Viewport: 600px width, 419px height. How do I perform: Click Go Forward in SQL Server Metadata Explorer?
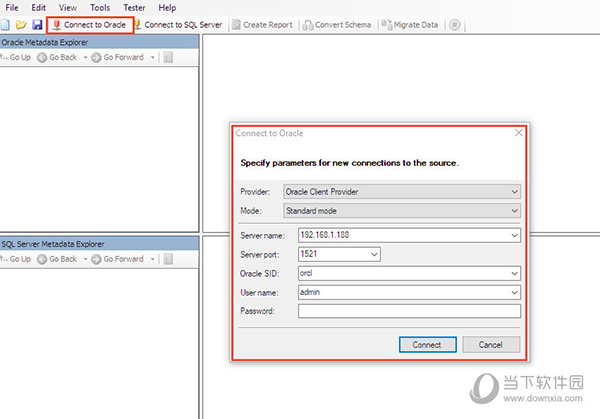point(116,259)
